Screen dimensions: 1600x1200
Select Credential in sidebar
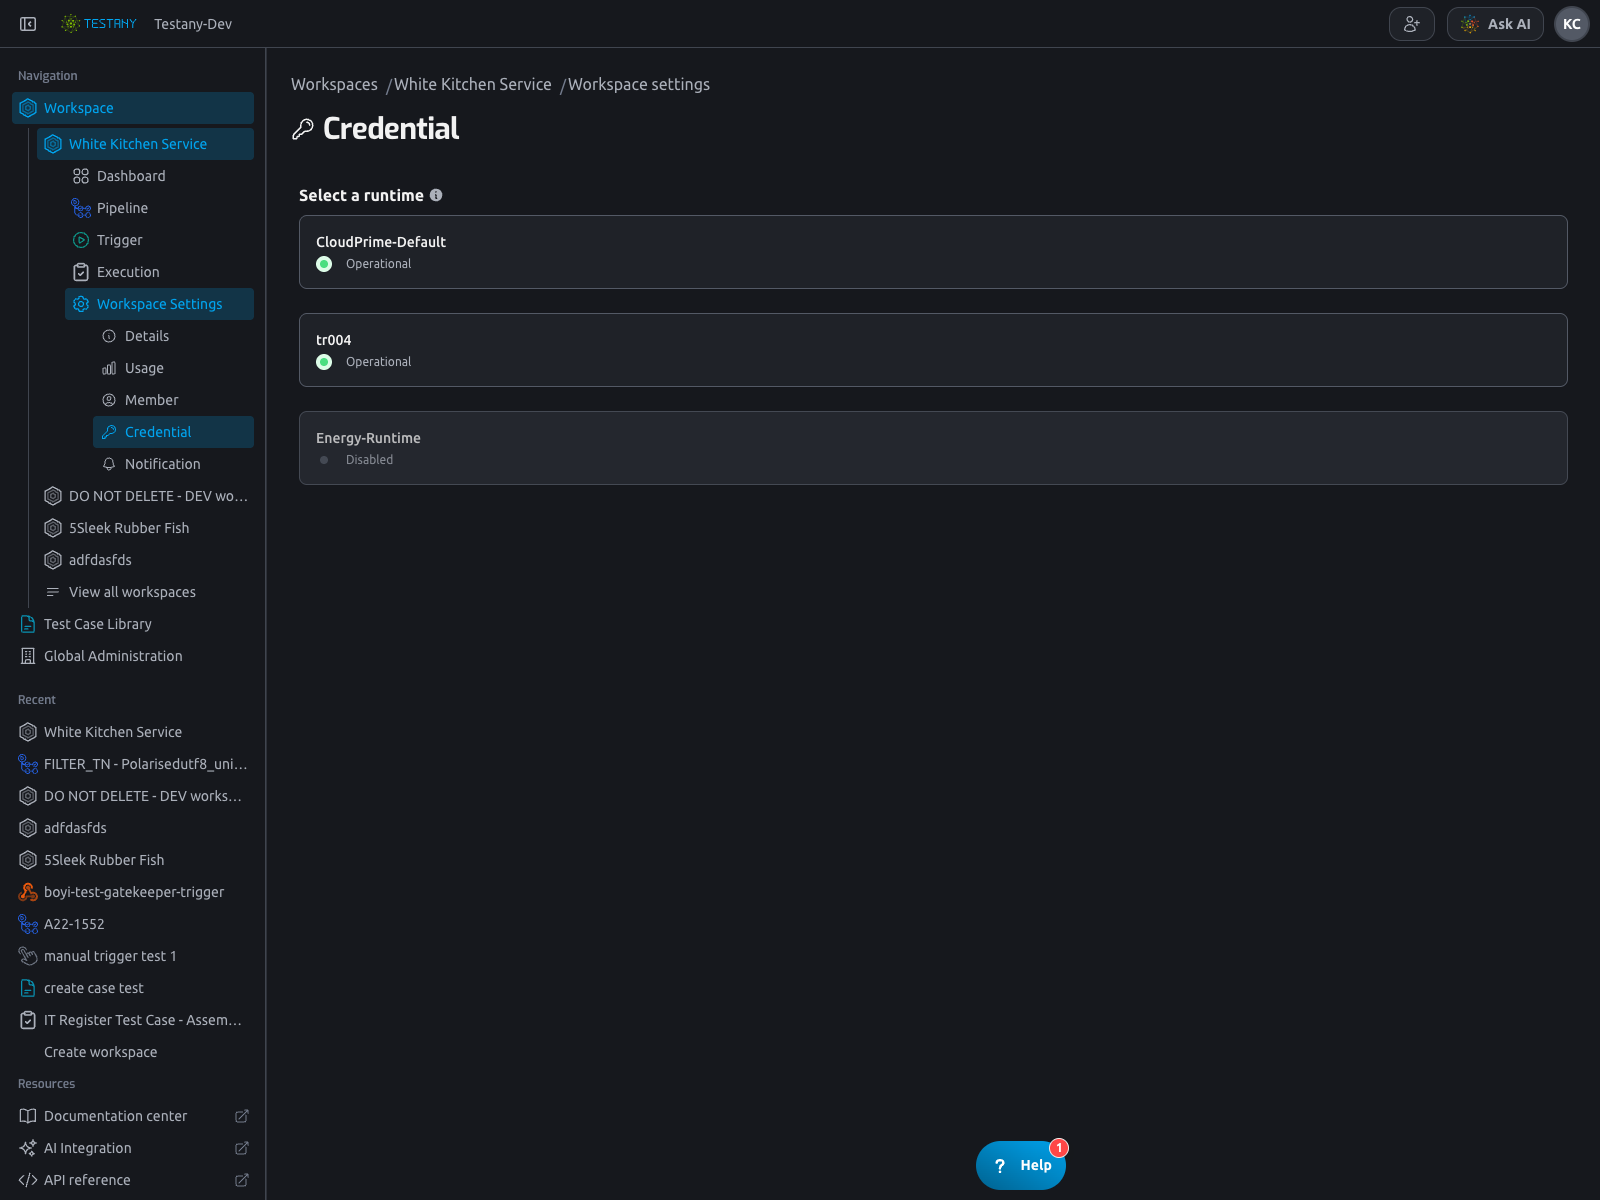point(173,432)
